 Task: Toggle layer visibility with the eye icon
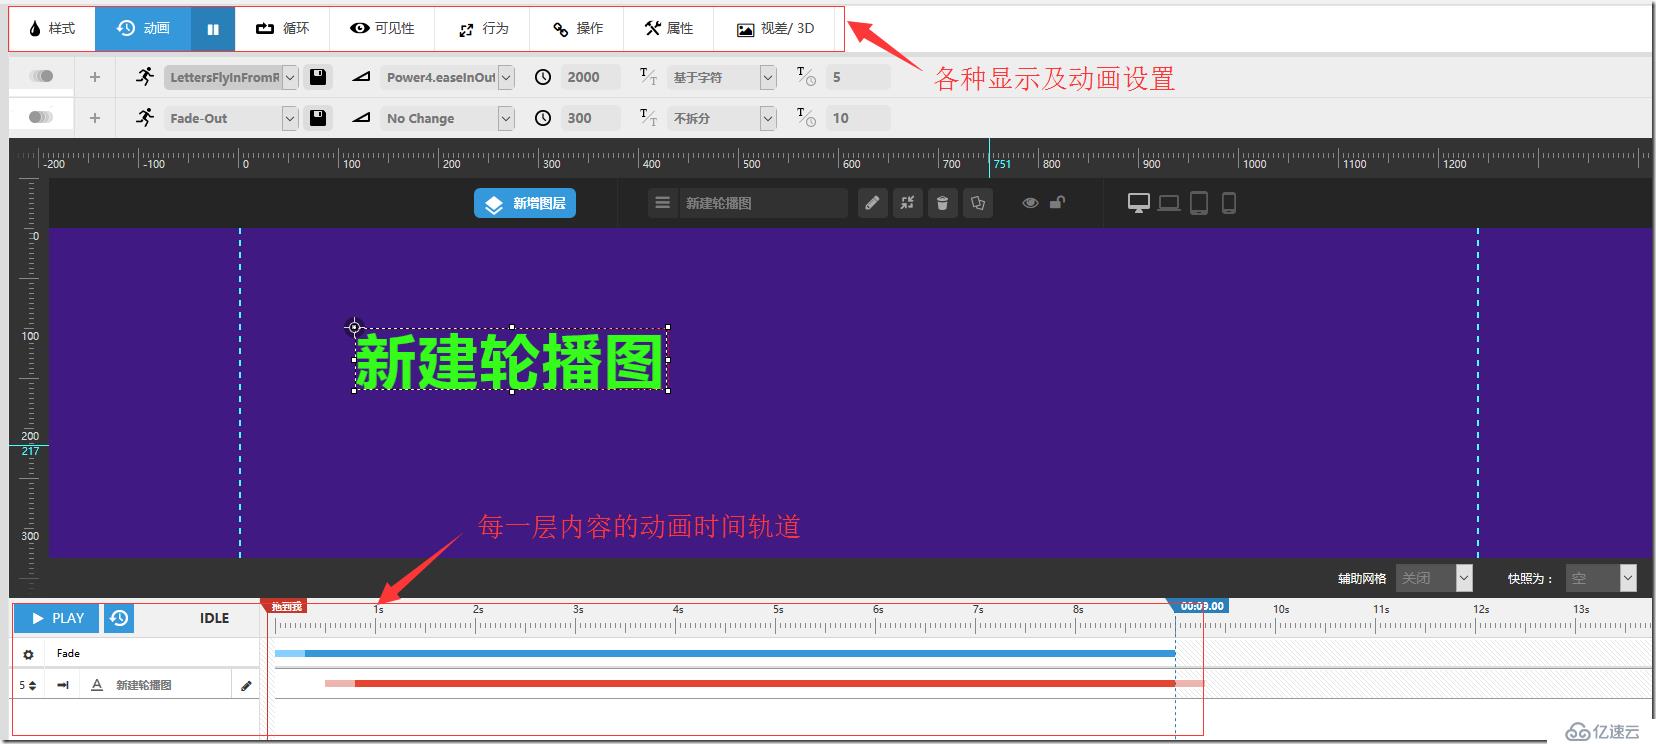[1030, 203]
